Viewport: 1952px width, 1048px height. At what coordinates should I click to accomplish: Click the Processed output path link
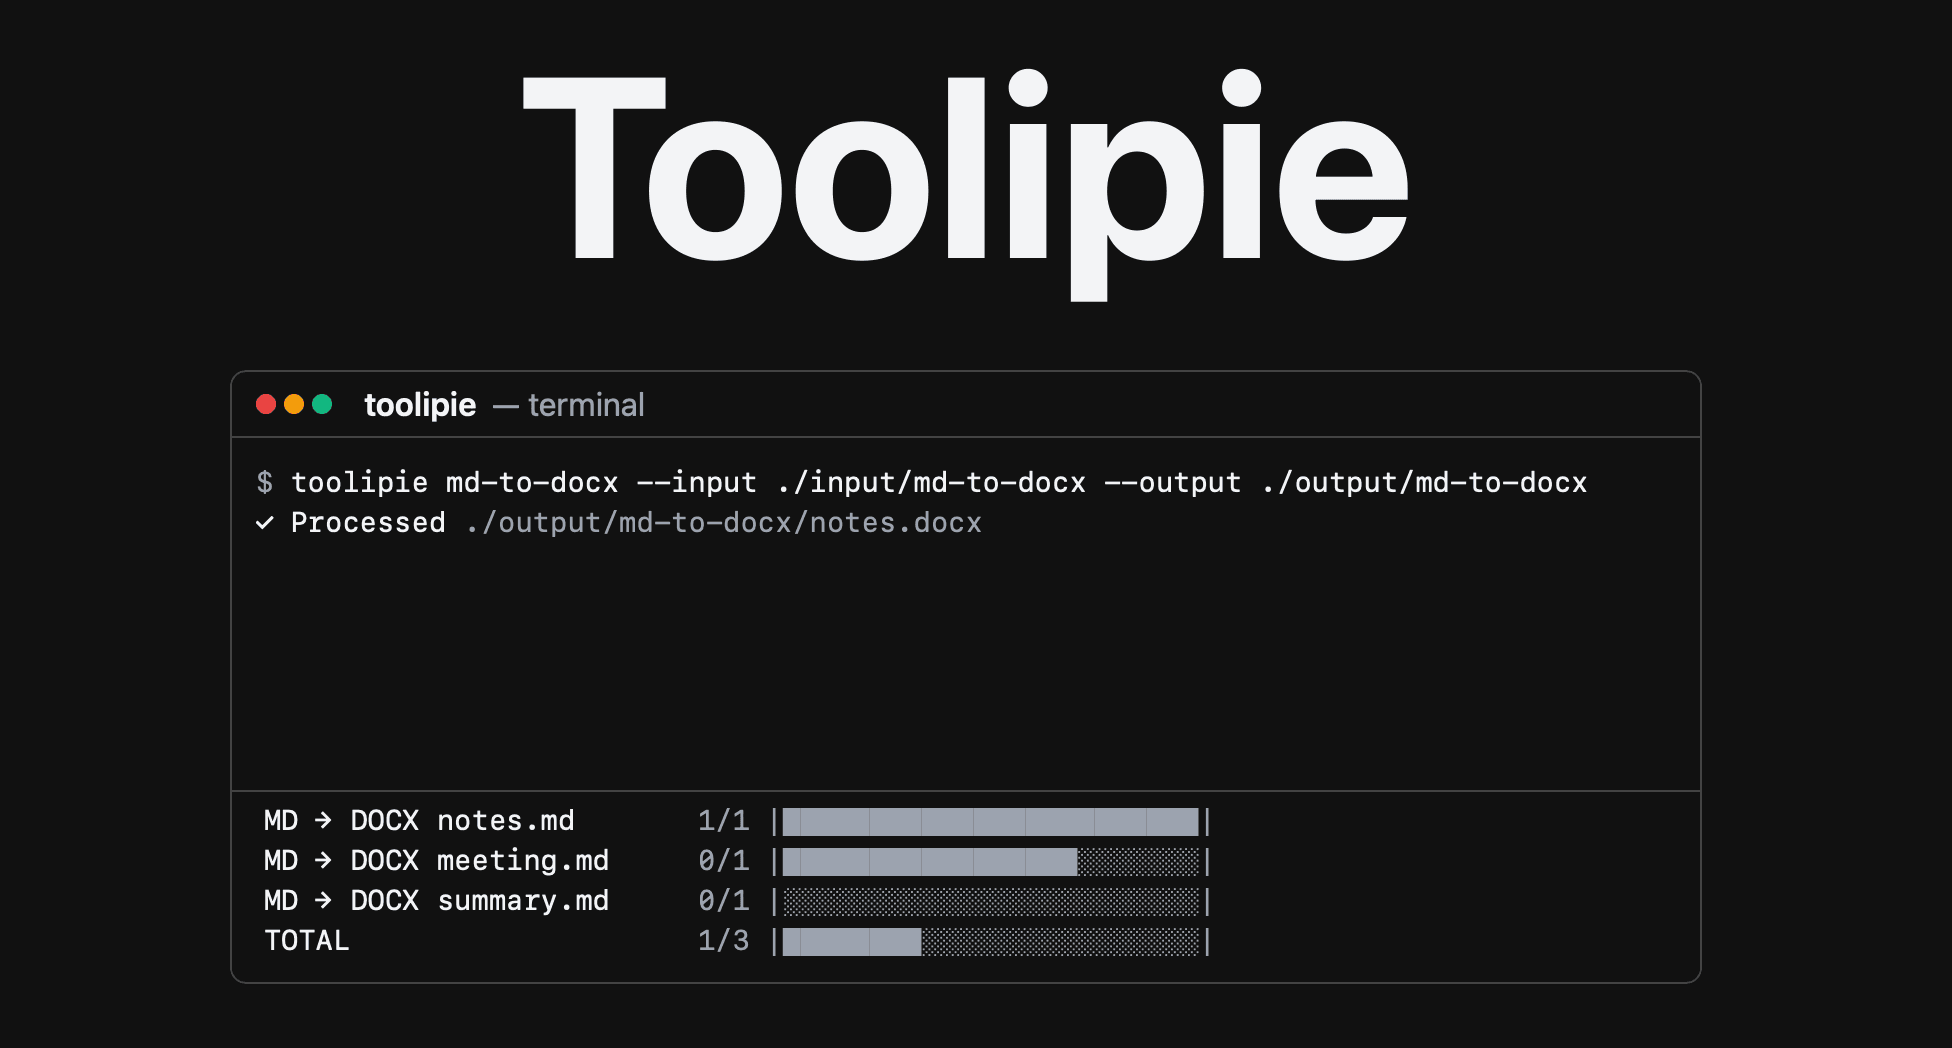[x=725, y=523]
